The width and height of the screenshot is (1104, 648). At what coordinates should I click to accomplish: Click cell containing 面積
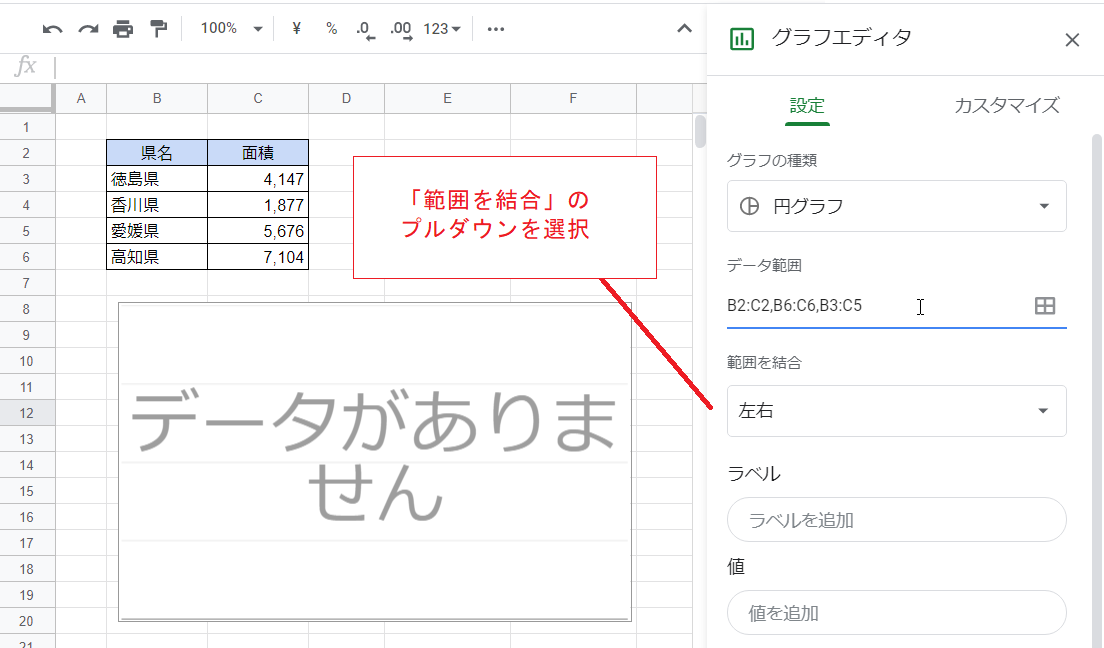[x=258, y=153]
